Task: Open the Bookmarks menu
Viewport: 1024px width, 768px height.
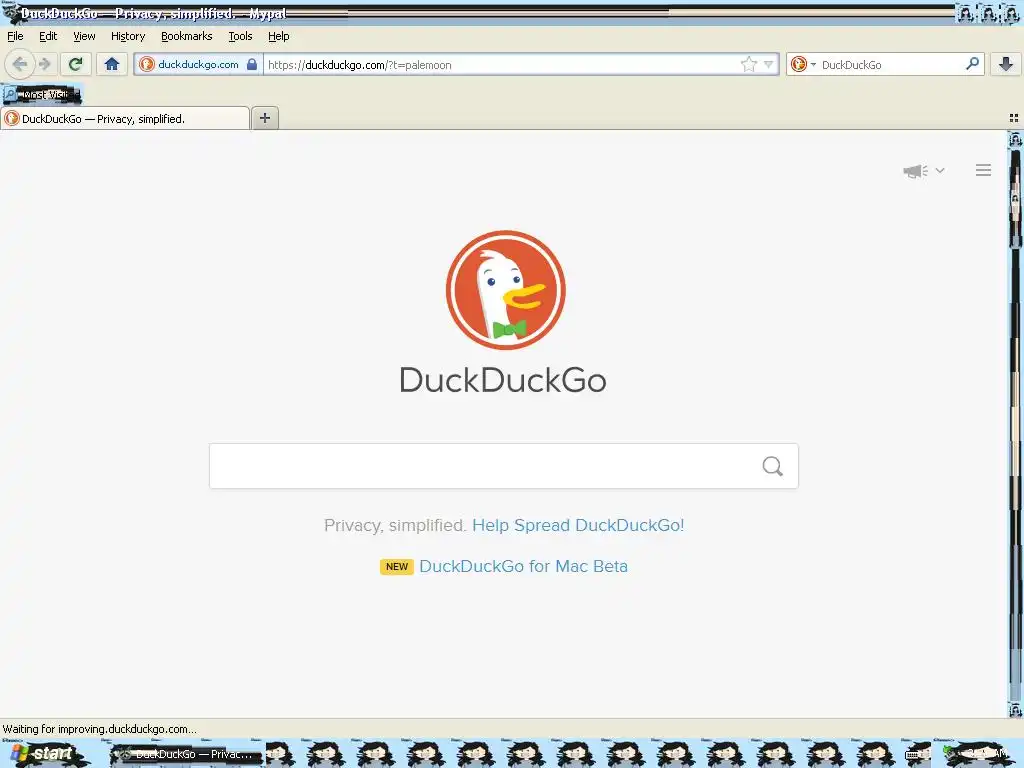Action: click(186, 36)
